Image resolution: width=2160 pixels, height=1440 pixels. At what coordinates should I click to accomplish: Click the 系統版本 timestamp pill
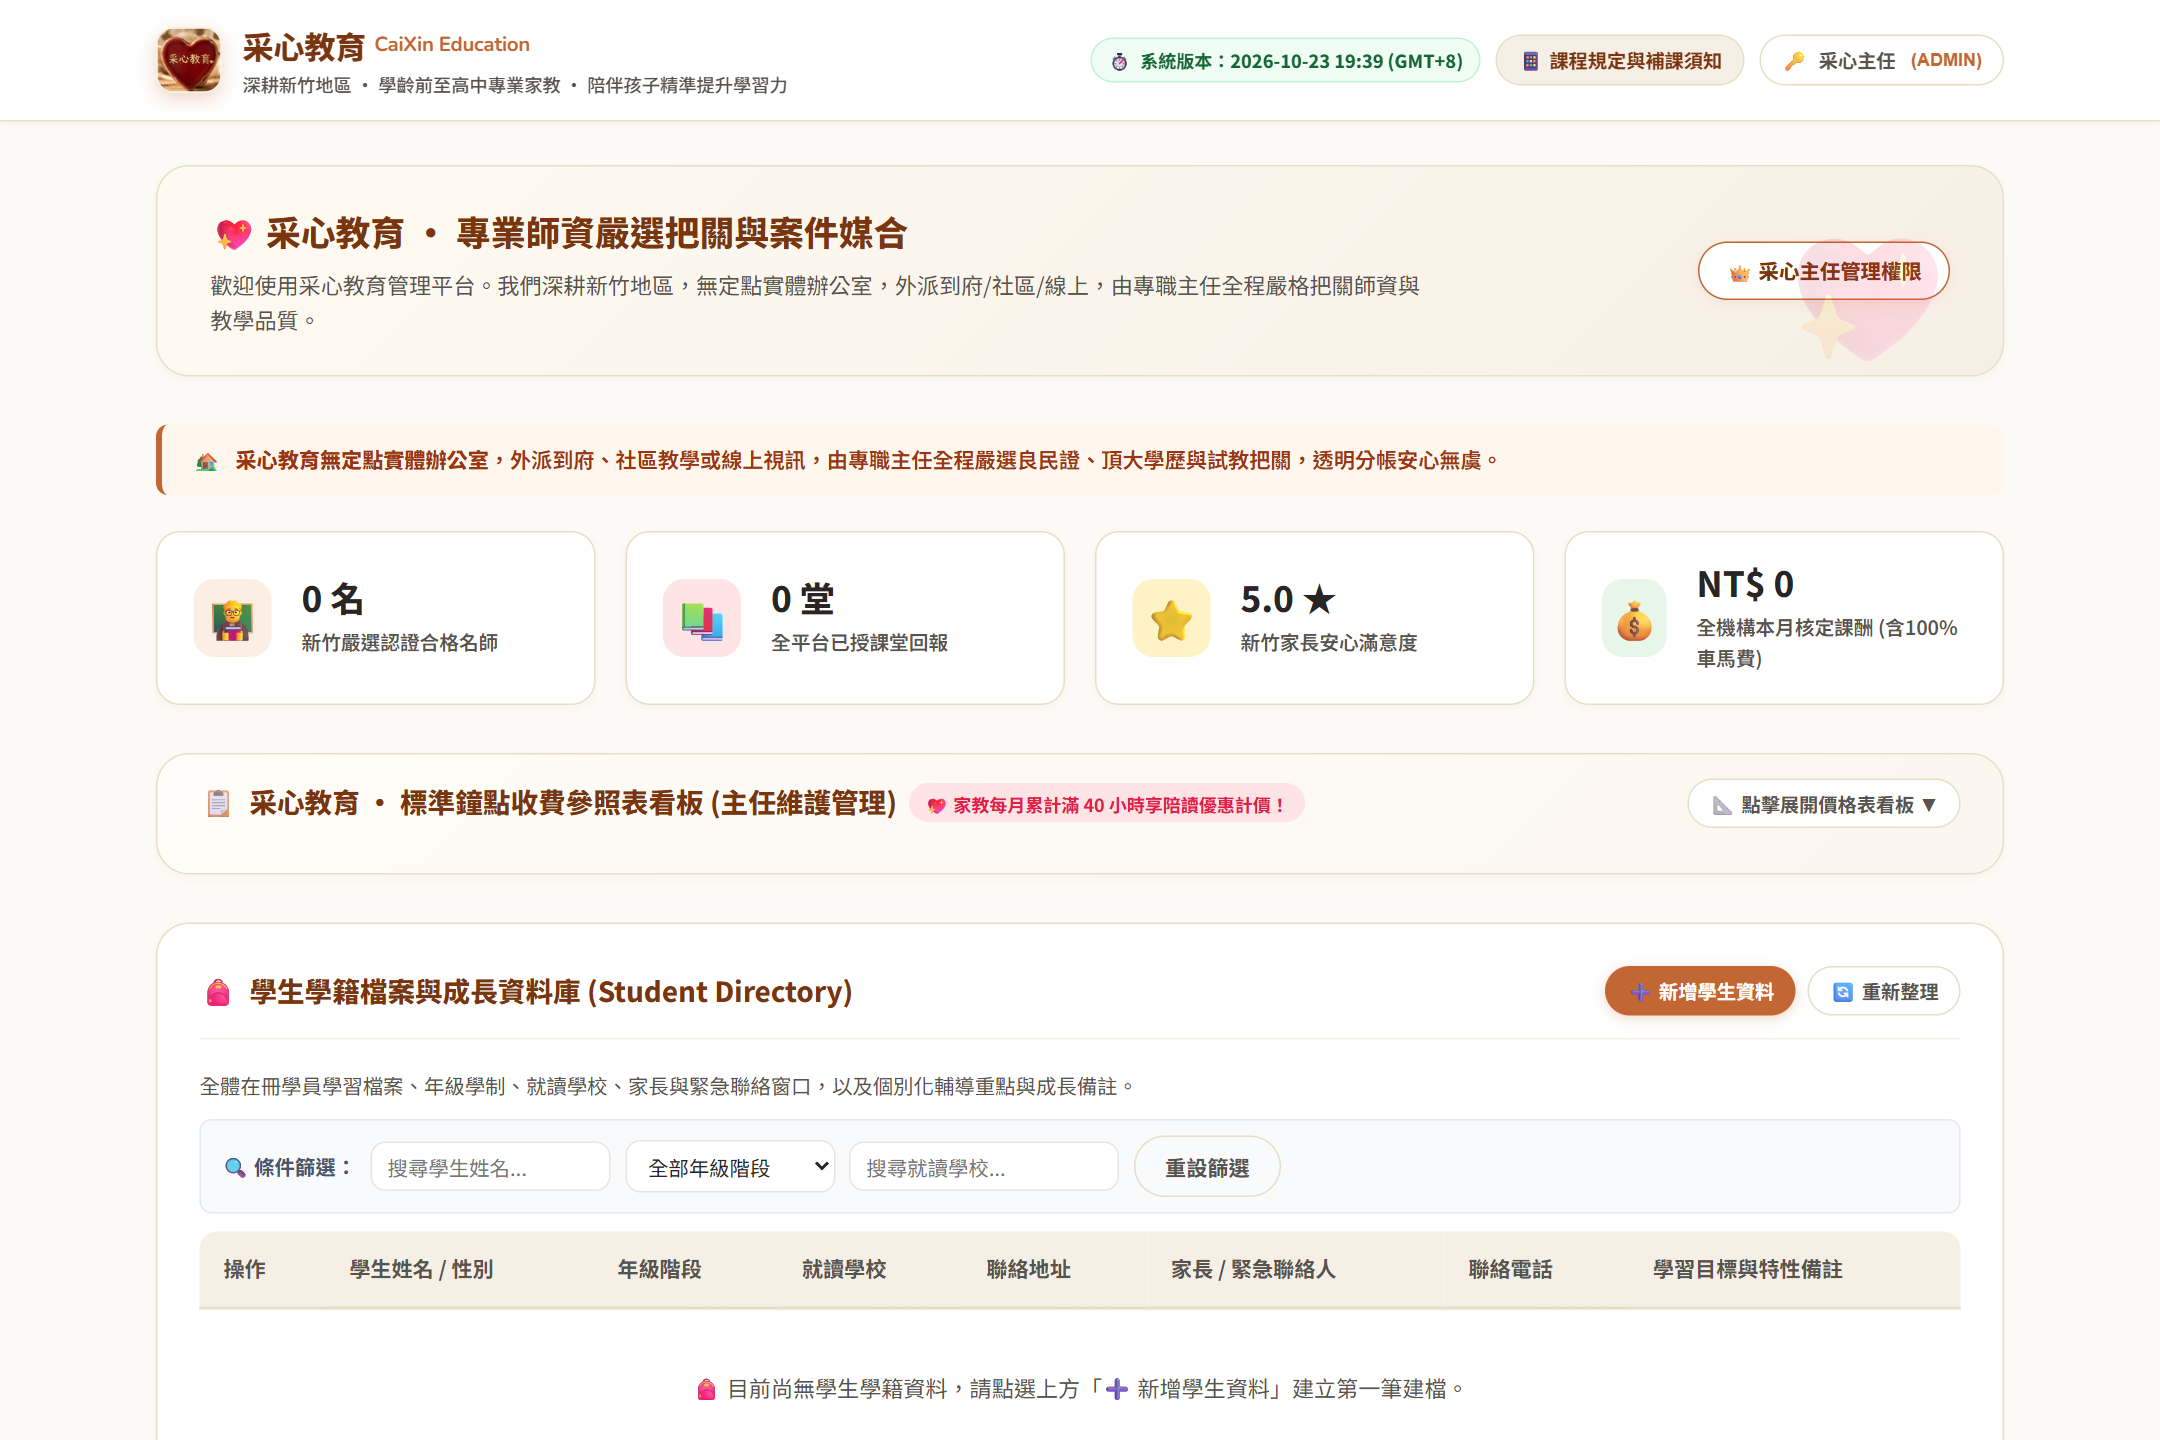point(1285,61)
